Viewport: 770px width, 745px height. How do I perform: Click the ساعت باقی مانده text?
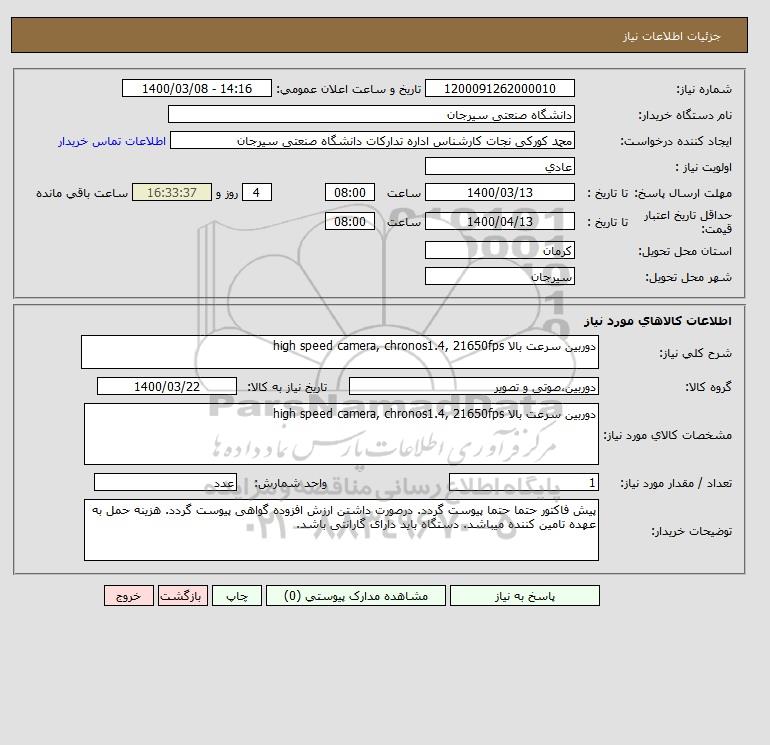(x=82, y=193)
